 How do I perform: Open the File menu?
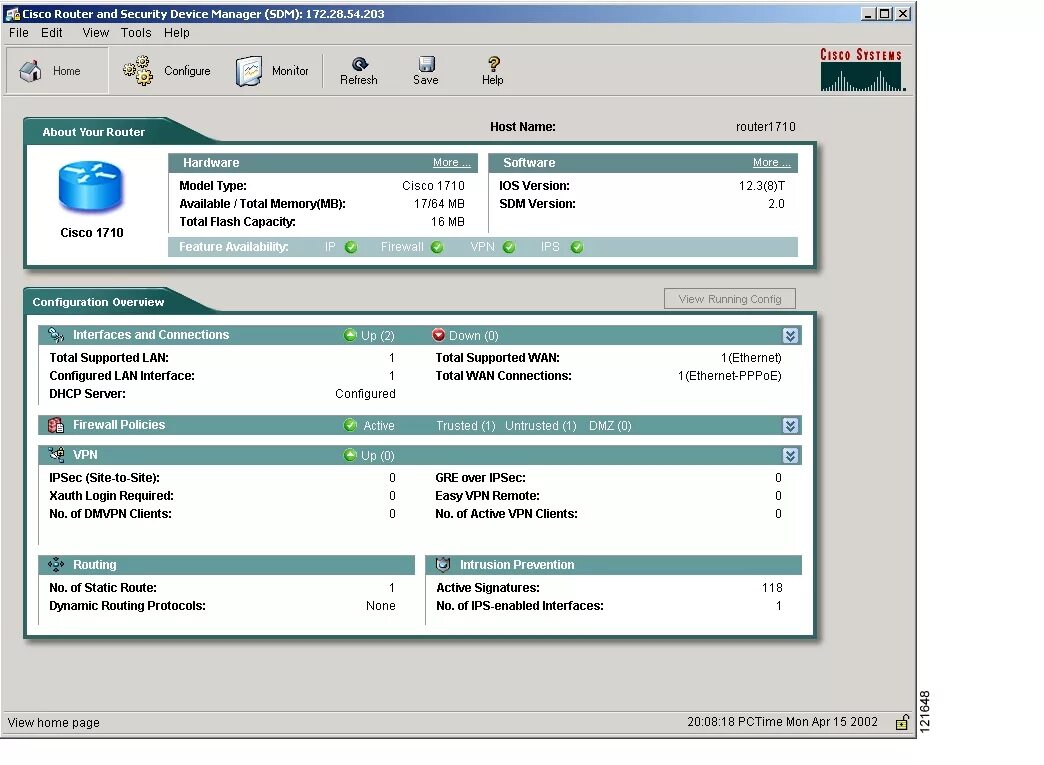[x=19, y=33]
